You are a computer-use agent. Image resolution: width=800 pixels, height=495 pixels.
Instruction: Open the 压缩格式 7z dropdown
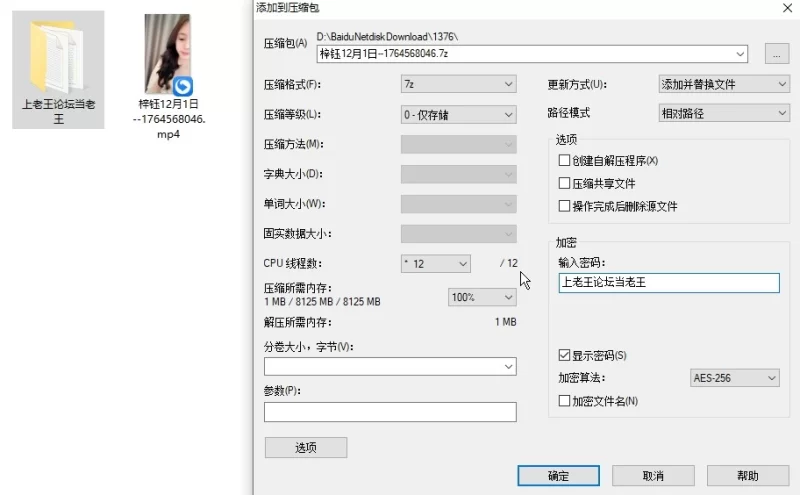click(x=458, y=84)
